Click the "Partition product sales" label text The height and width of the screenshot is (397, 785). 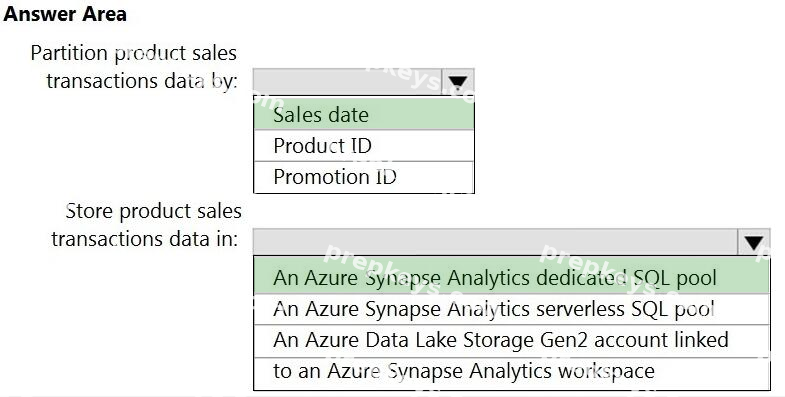click(x=134, y=53)
